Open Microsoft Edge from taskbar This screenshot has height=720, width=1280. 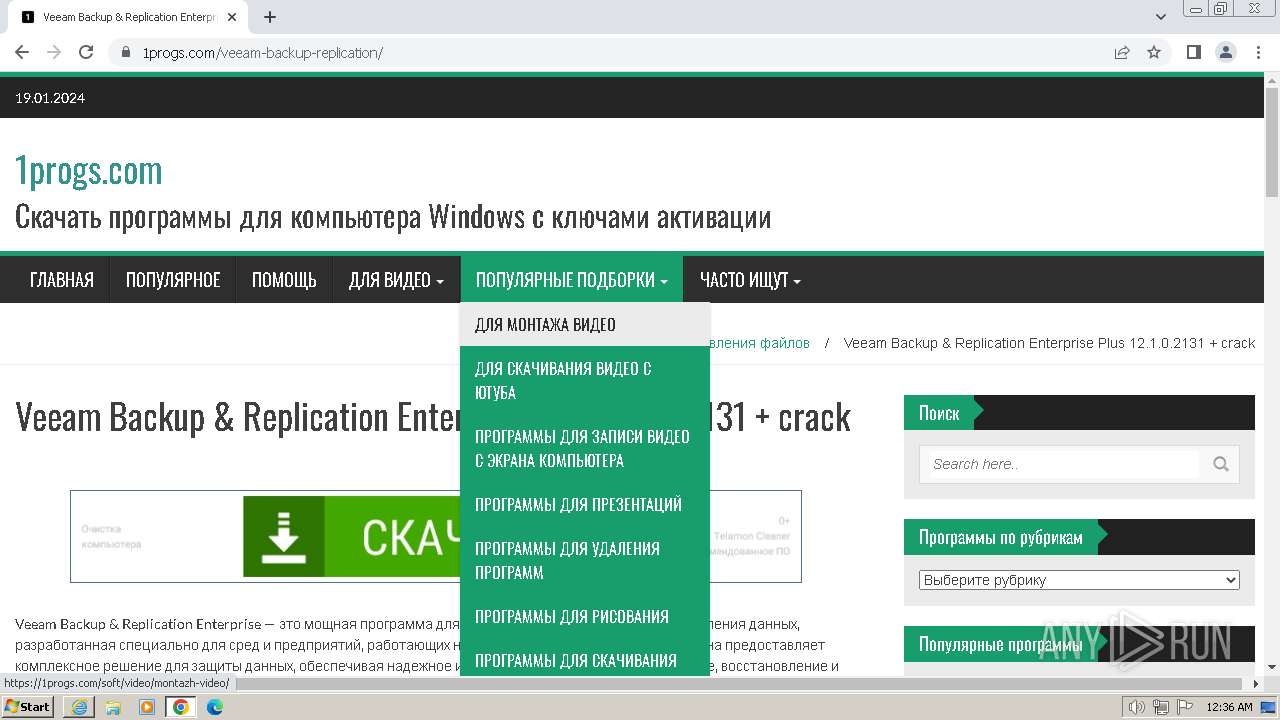point(215,707)
